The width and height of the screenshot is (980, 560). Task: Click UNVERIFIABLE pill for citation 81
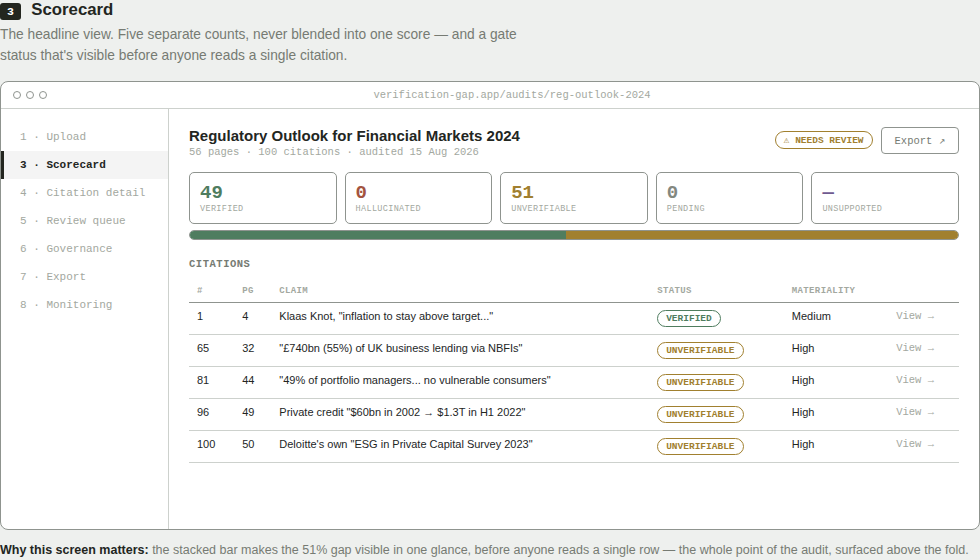700,382
